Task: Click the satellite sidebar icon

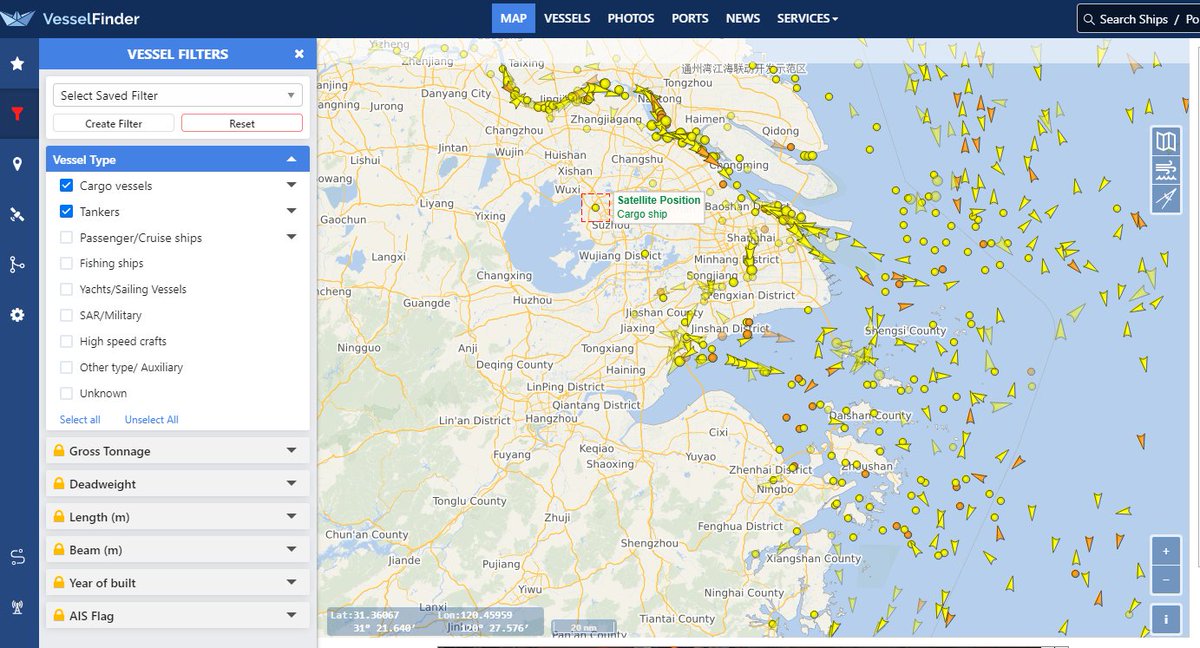Action: click(x=17, y=214)
